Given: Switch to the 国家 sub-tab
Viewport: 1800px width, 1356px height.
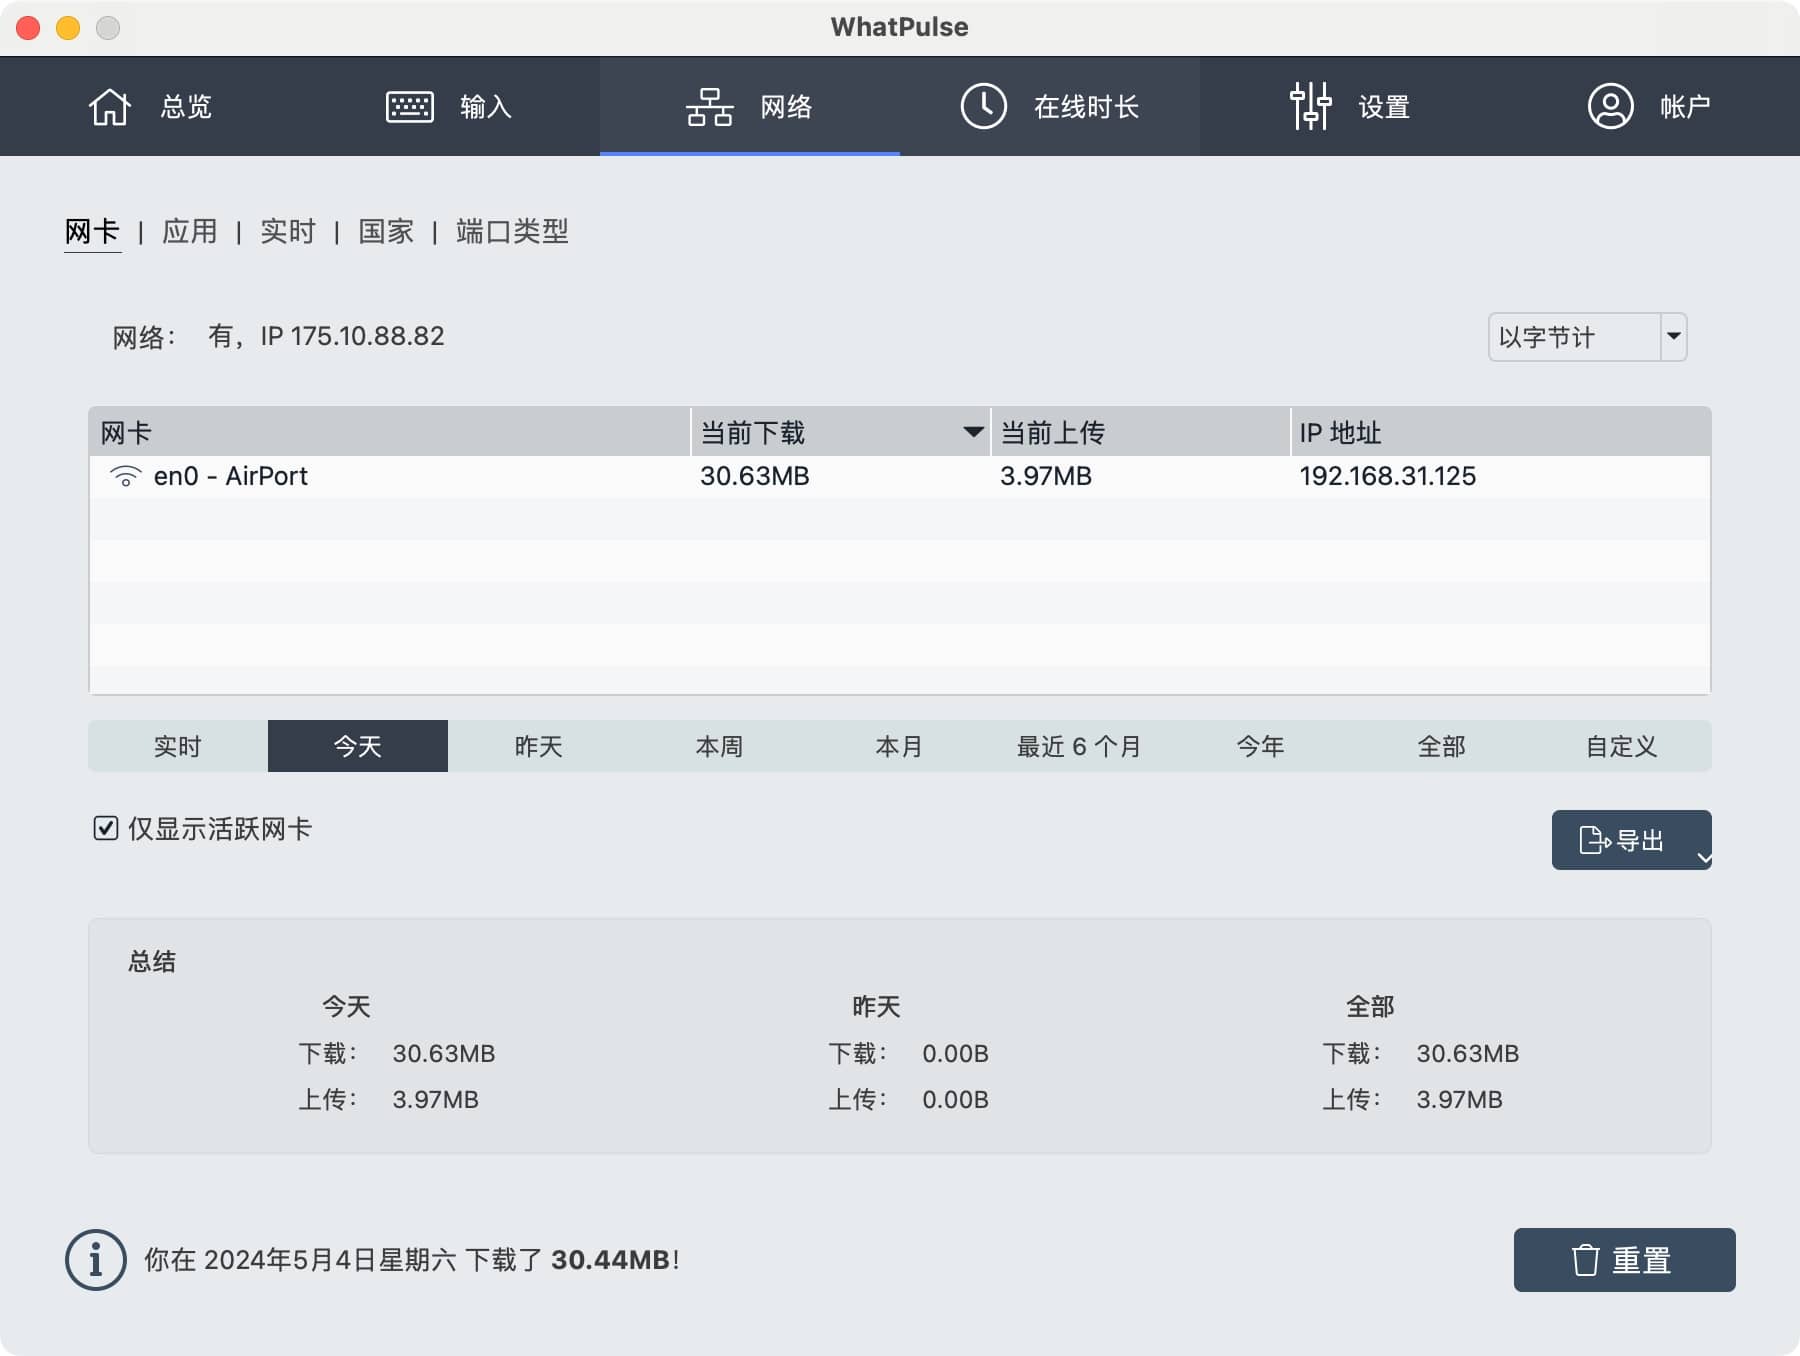Looking at the screenshot, I should tap(386, 232).
